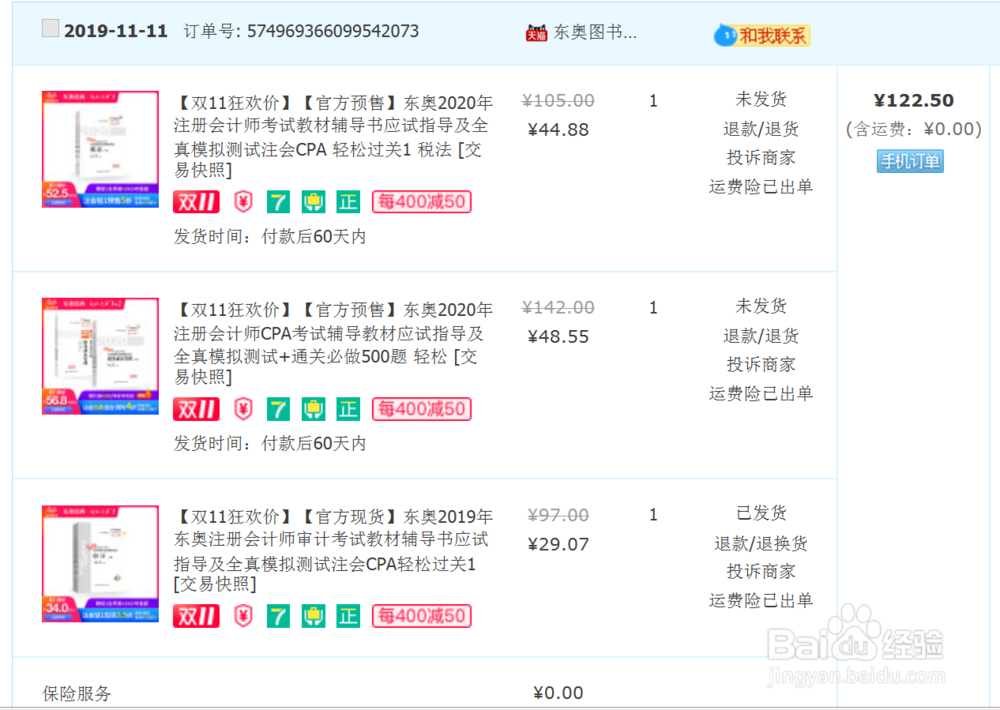Click the 正 genuine icon on the 500题 item

tap(348, 409)
